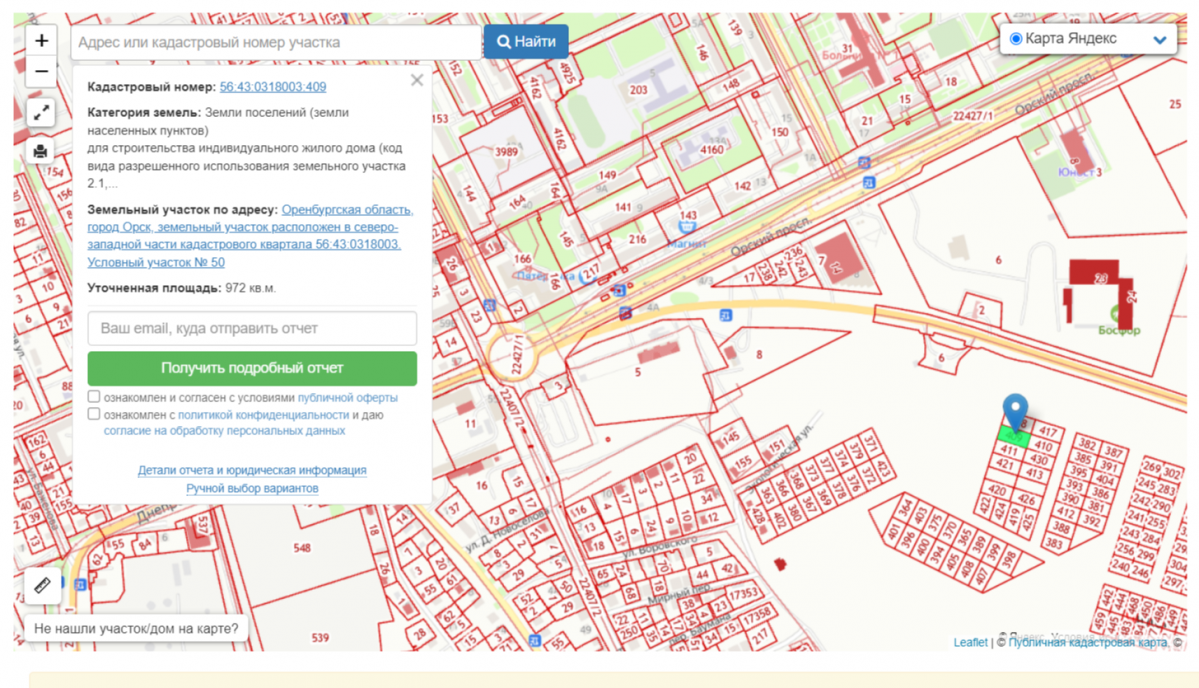Click the Magnit store icon on map
This screenshot has width=1199, height=688.
click(x=688, y=228)
